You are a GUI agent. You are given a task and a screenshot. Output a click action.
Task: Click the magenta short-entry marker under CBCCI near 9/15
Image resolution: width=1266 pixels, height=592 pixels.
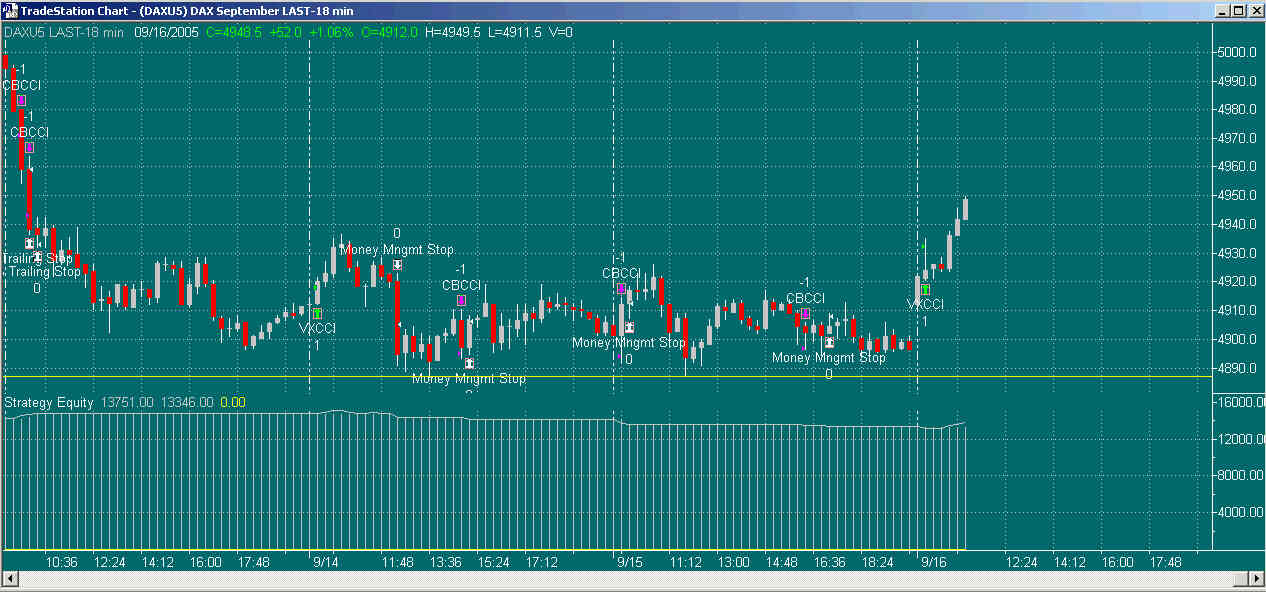coord(621,288)
